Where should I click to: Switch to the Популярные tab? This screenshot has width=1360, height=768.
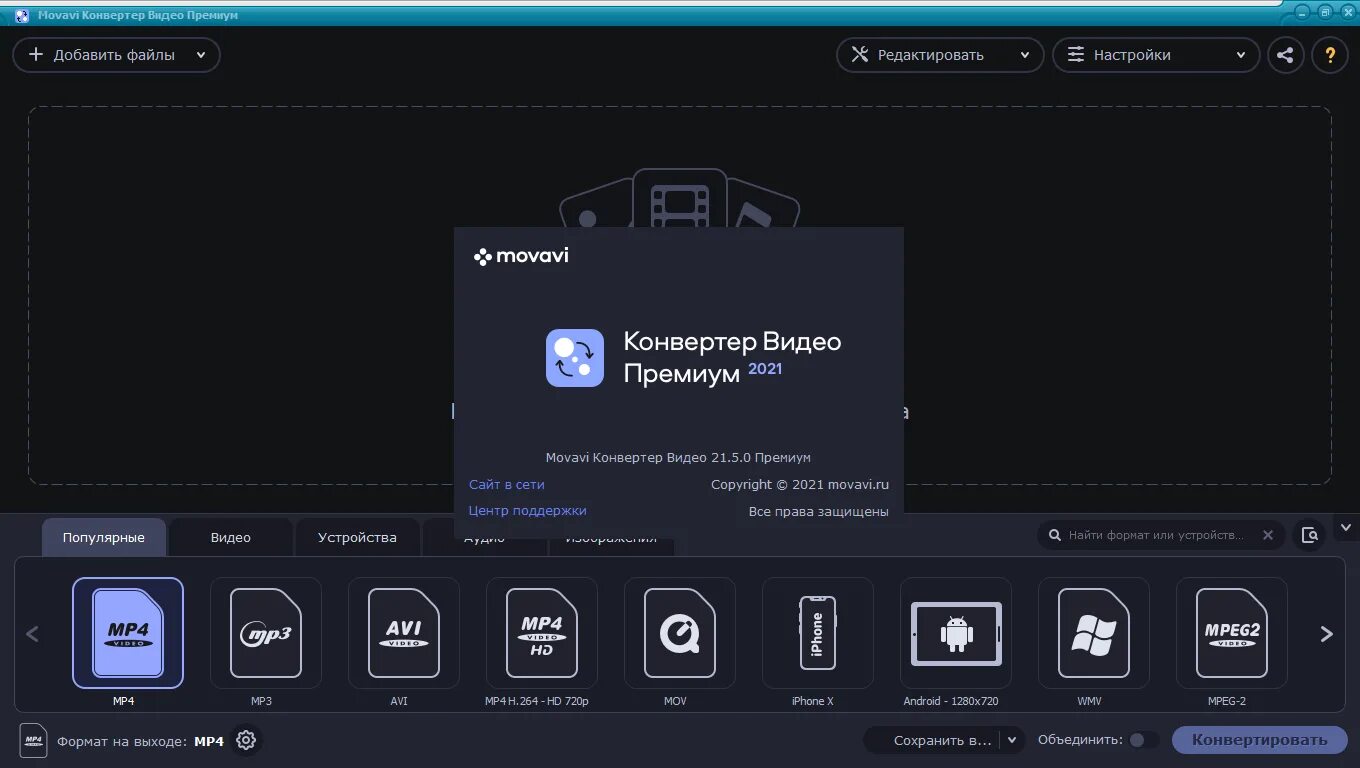(104, 537)
